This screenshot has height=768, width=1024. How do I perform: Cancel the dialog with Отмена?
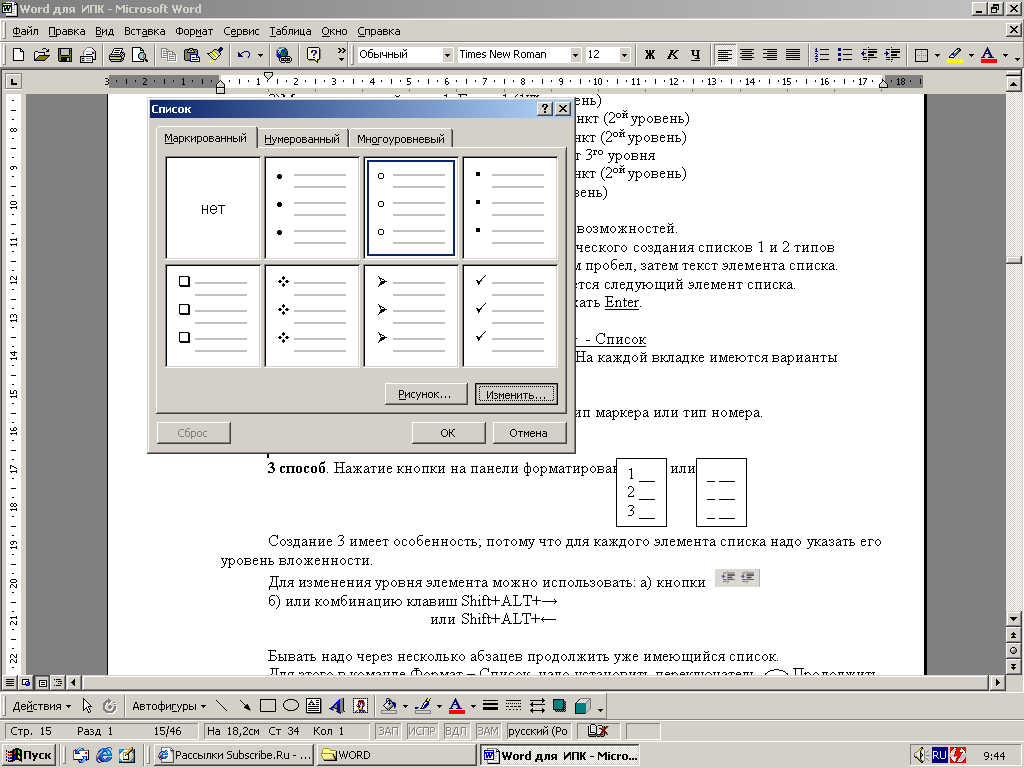coord(528,433)
